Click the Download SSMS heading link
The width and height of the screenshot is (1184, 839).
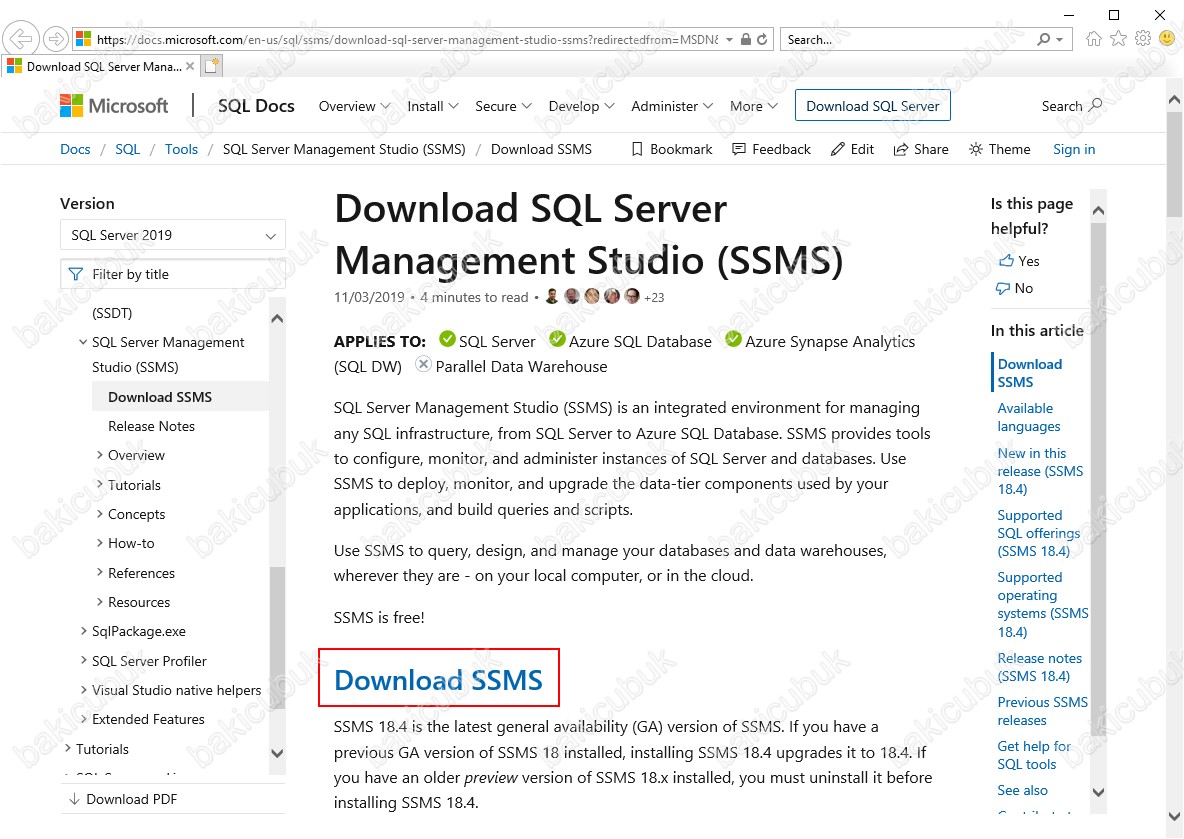click(438, 680)
